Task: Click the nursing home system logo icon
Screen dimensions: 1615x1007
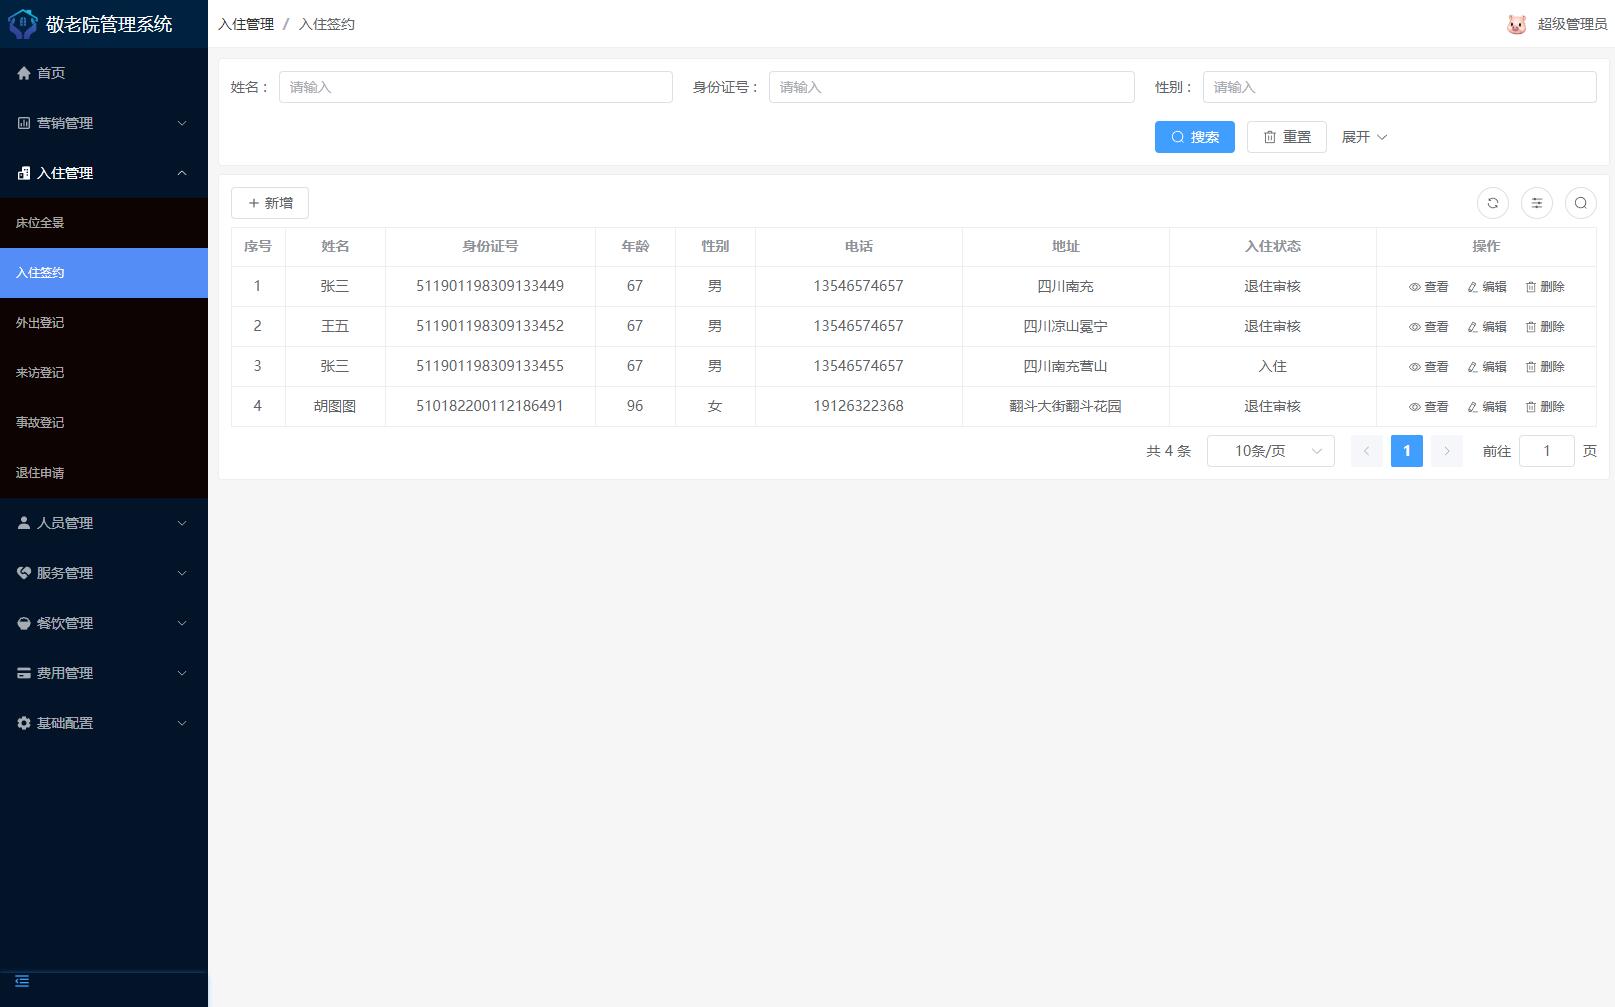Action: click(22, 24)
